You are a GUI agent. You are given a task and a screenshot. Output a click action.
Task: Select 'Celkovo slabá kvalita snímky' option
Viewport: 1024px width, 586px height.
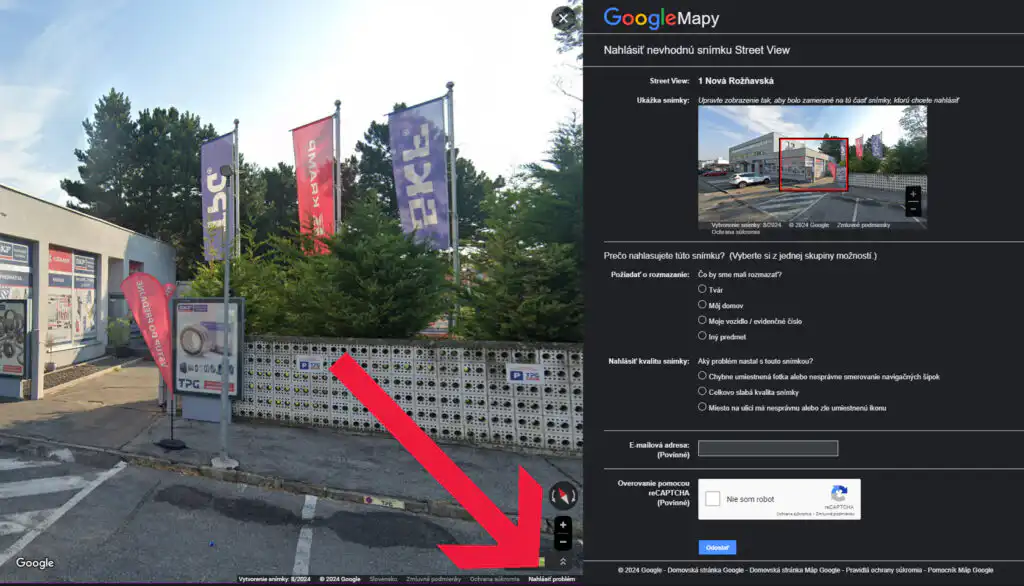[704, 392]
